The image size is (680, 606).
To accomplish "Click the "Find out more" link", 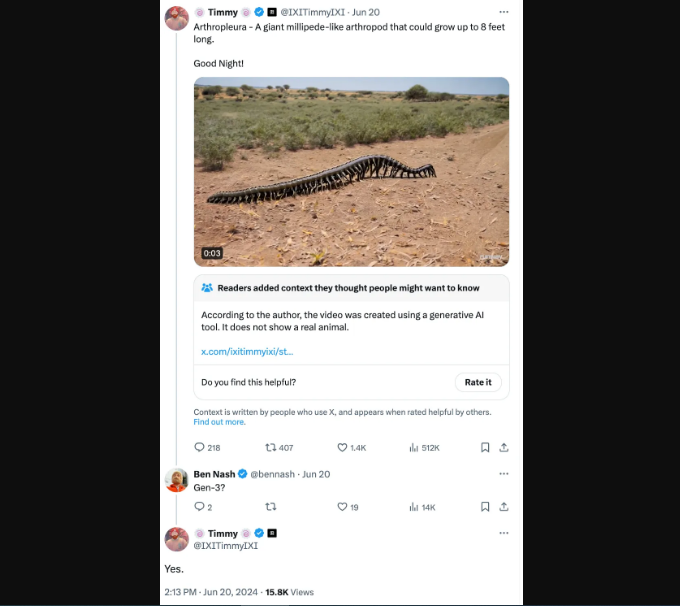I will (219, 422).
